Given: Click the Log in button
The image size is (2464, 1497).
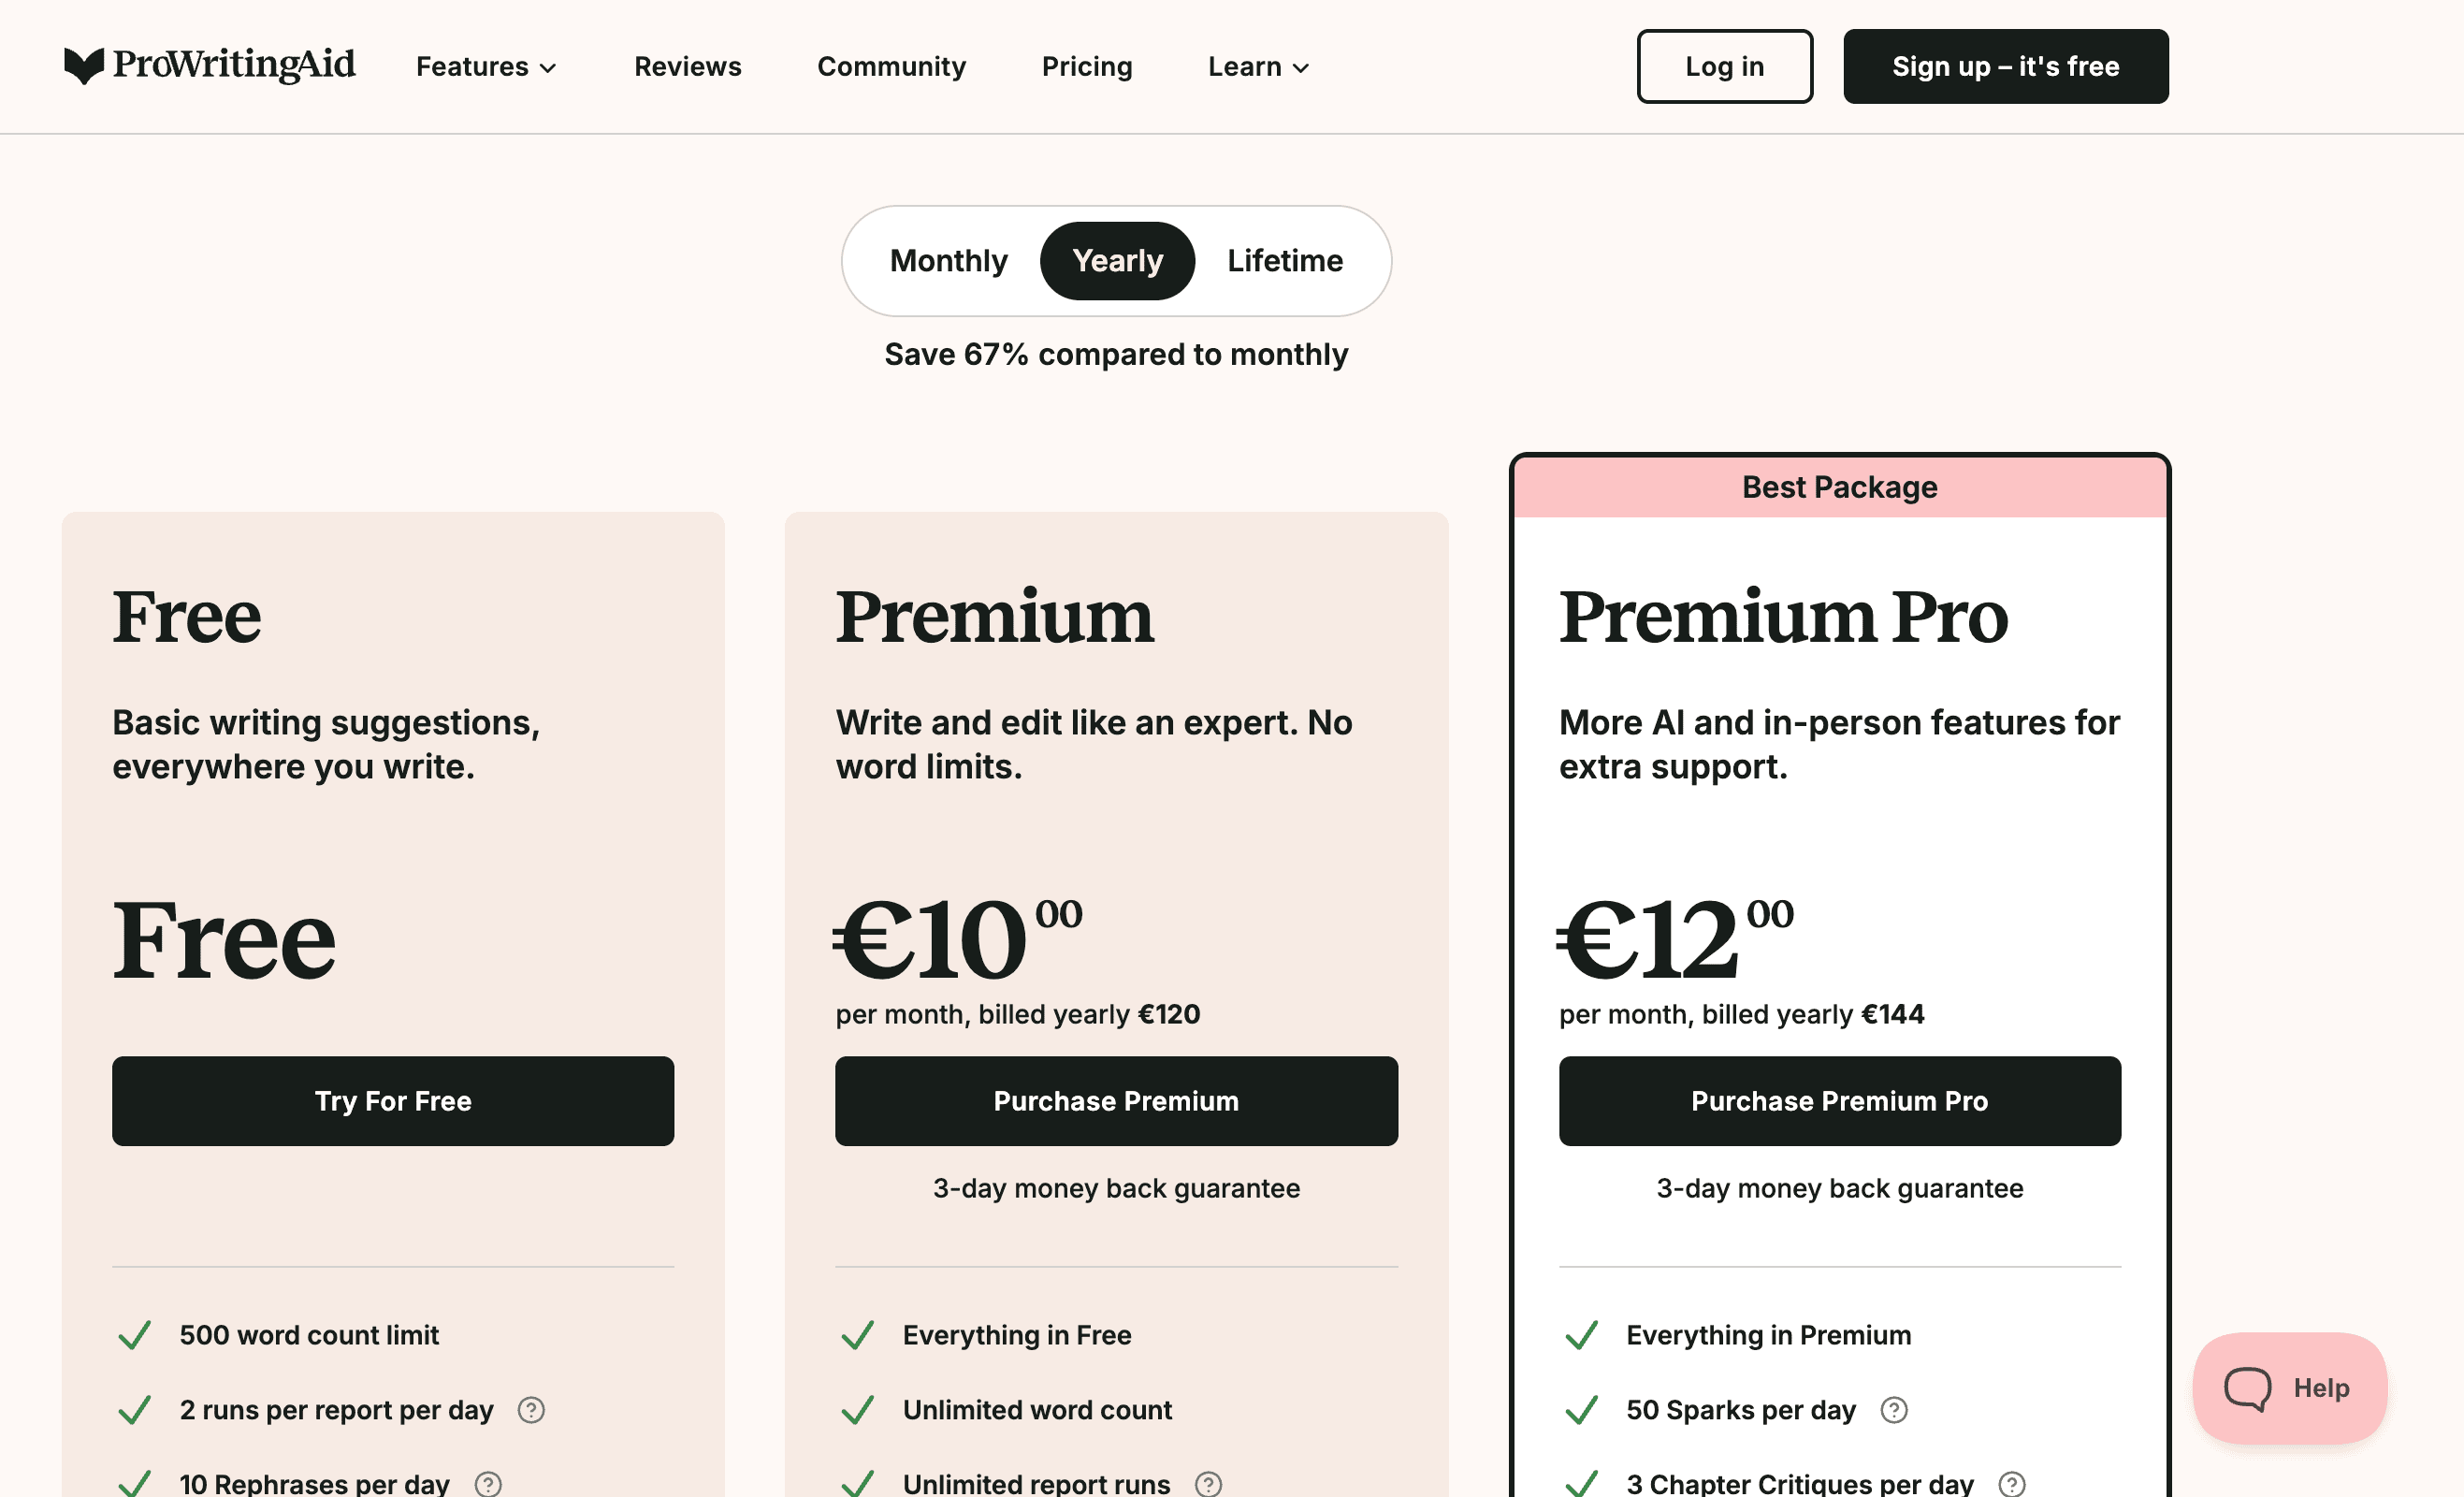Looking at the screenshot, I should tap(1724, 66).
